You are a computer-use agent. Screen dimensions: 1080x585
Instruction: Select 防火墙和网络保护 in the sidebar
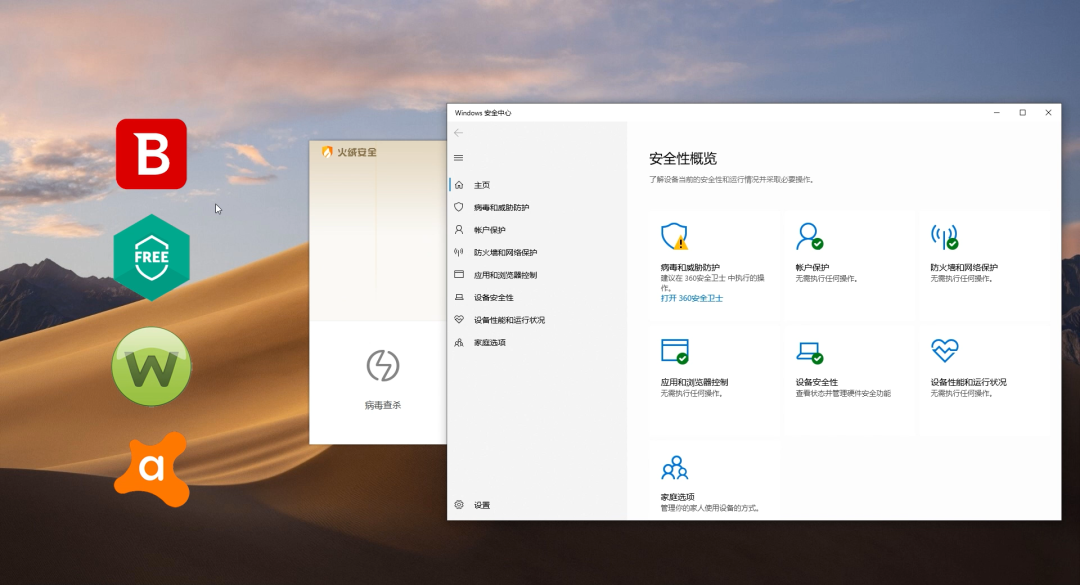pyautogui.click(x=508, y=252)
